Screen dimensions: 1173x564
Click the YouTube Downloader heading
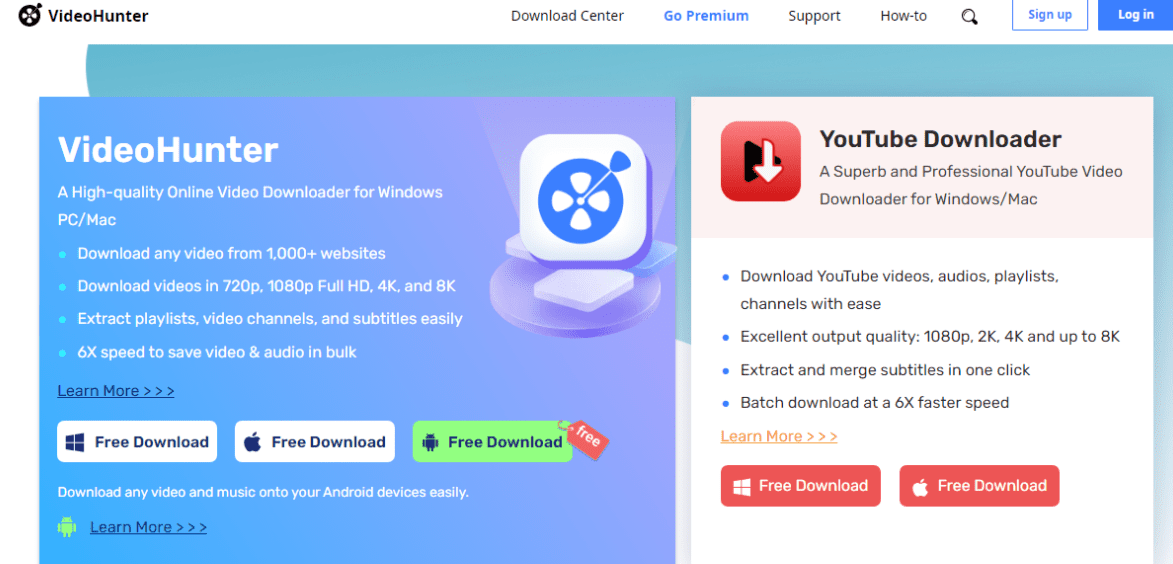(940, 139)
